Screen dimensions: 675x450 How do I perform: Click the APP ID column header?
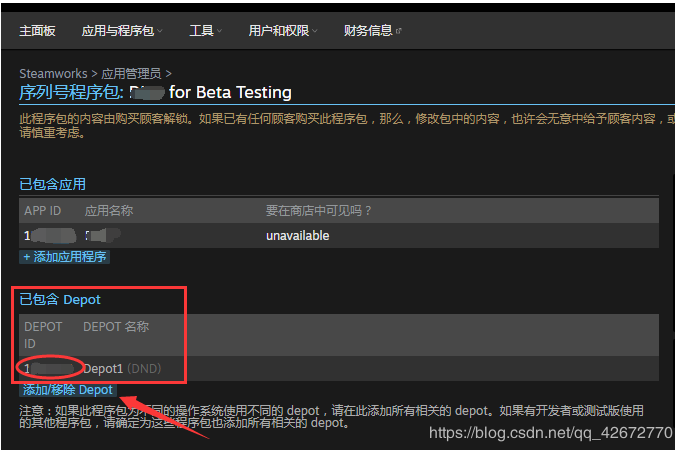(x=43, y=211)
